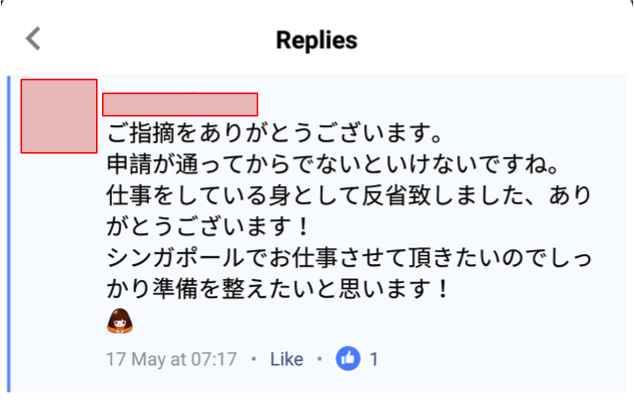Click the Replies header title
Screen dimensions: 634x408
pyautogui.click(x=316, y=40)
